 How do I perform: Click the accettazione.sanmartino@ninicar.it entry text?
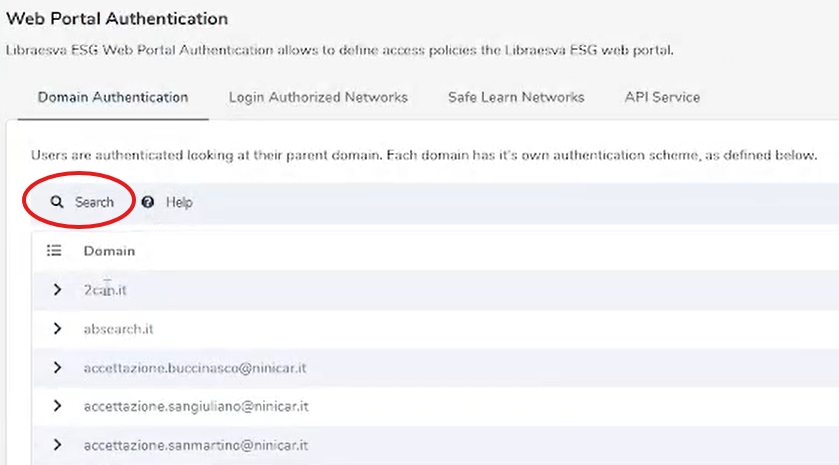pos(195,445)
